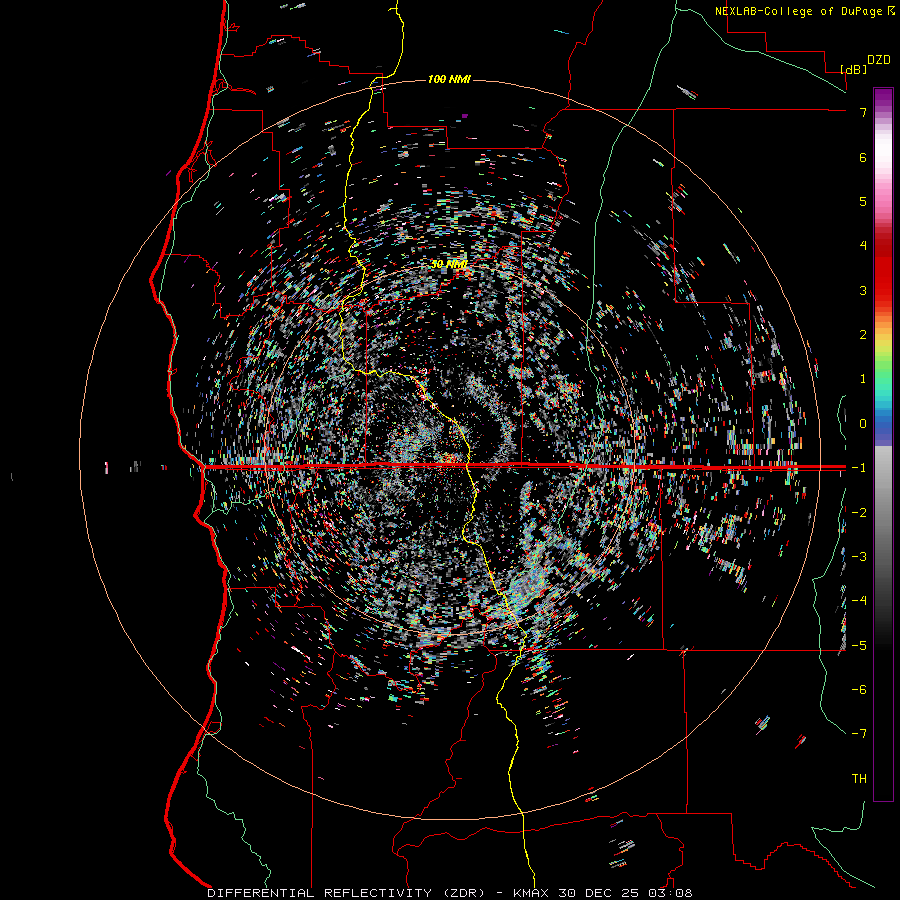Click the positive 4 scale tick label

click(x=863, y=246)
